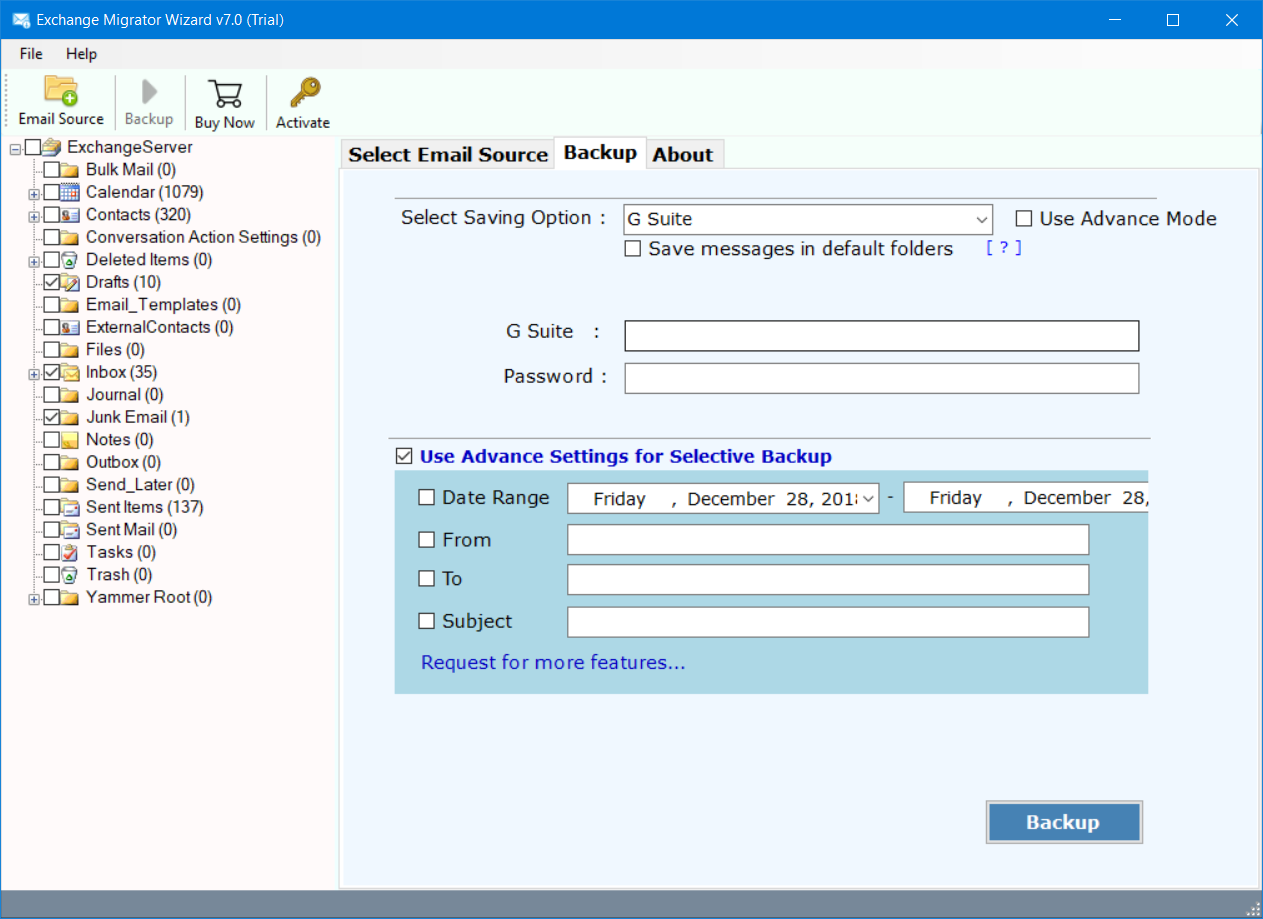Open the Help menu
The width and height of the screenshot is (1263, 919).
coord(82,53)
